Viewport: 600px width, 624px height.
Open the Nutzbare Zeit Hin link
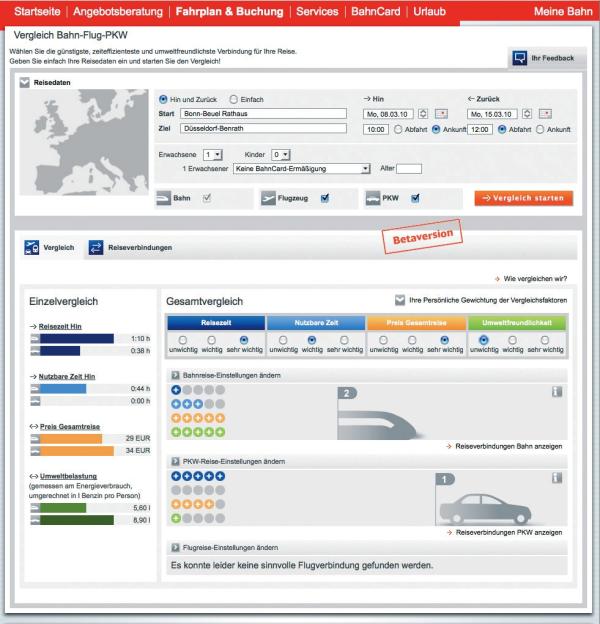click(67, 376)
